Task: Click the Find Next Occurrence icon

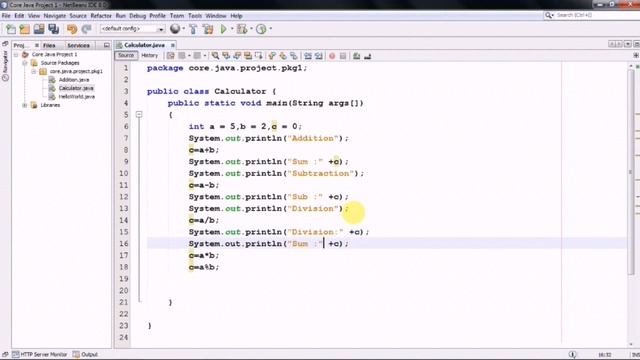Action: click(x=237, y=56)
